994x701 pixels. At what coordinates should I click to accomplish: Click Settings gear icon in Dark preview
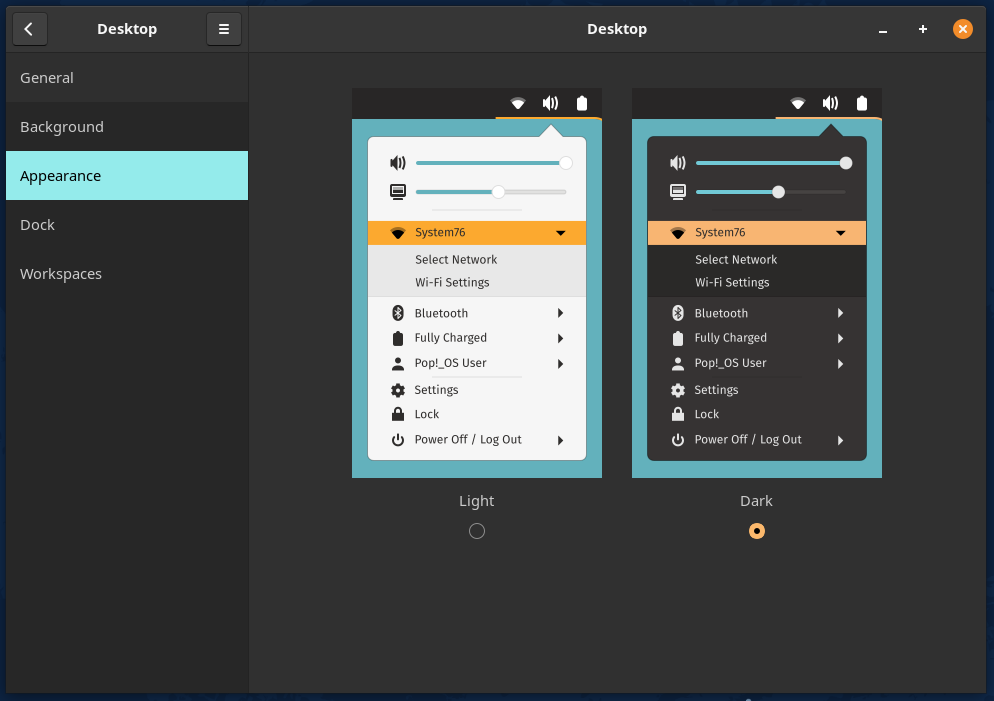coord(678,390)
